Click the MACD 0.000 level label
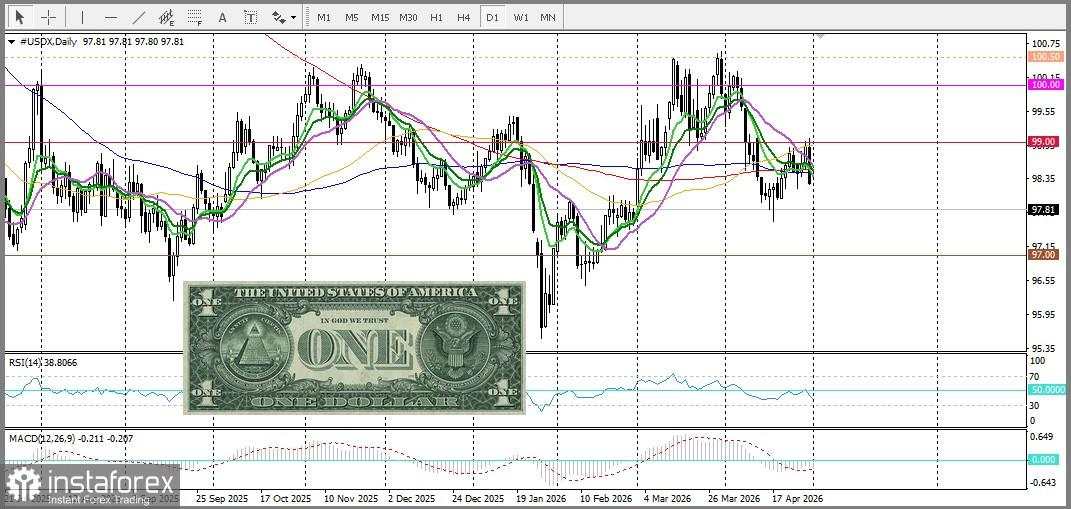The width and height of the screenshot is (1071, 509). point(1044,460)
